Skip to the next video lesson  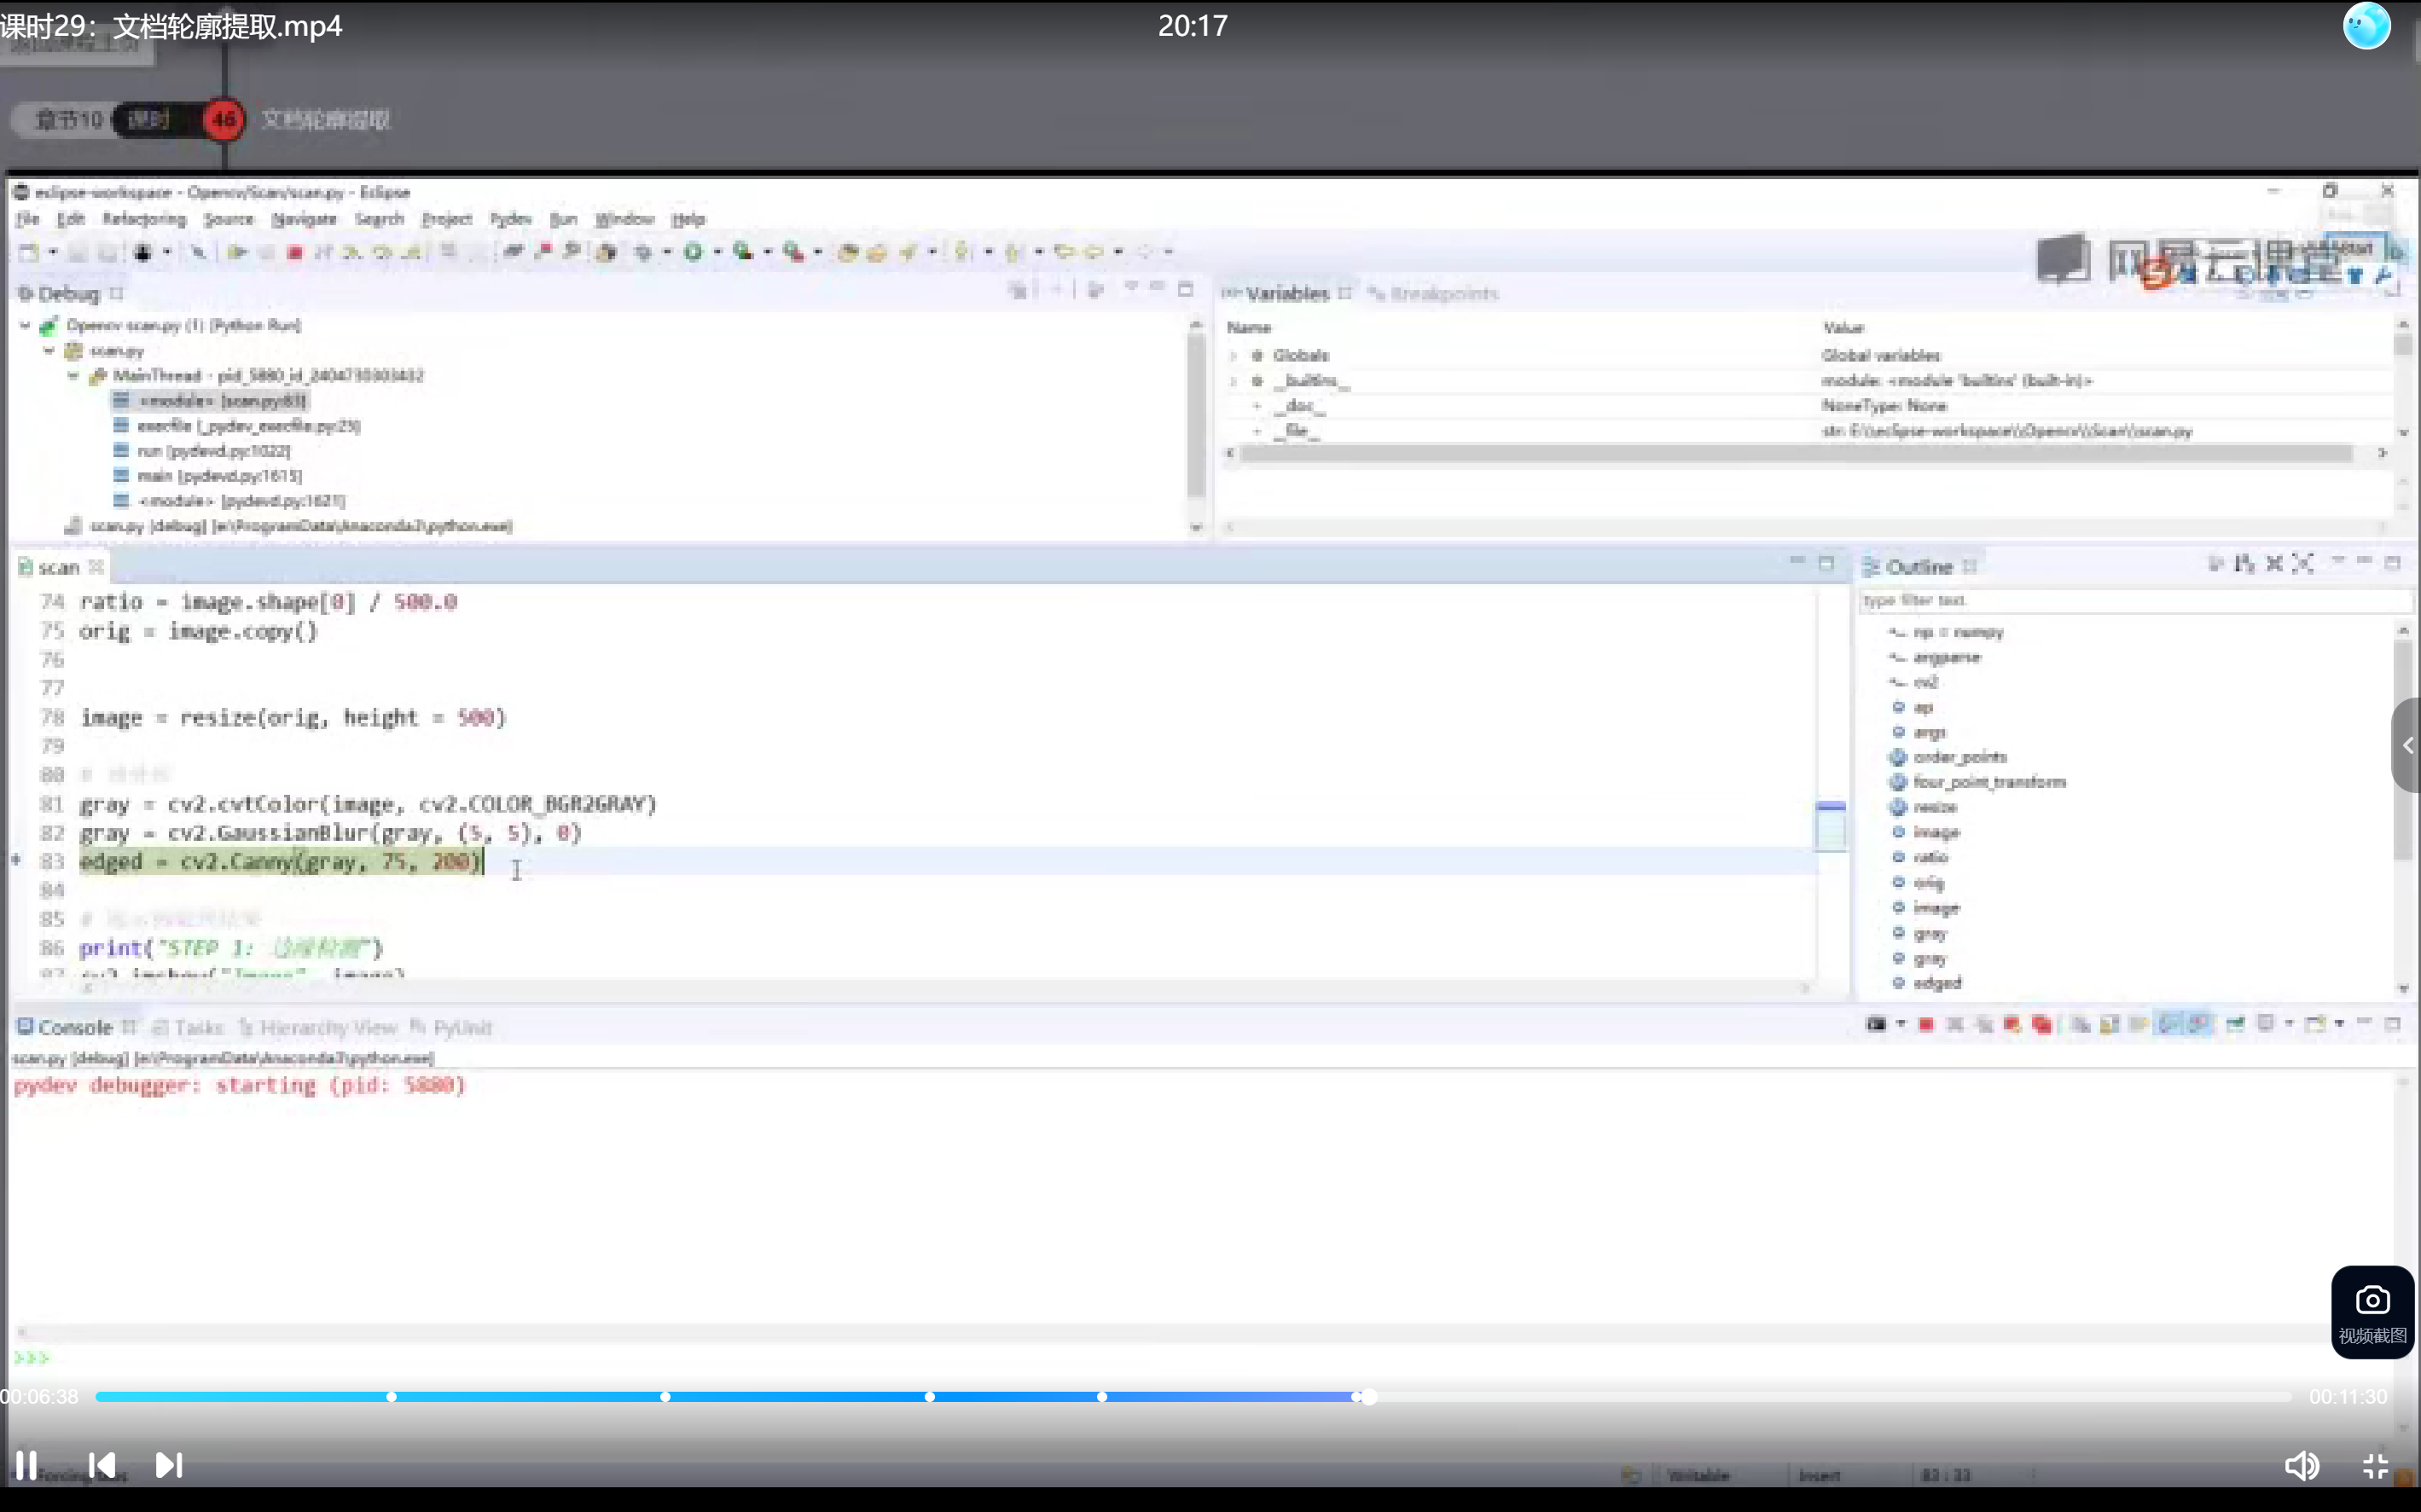tap(169, 1465)
